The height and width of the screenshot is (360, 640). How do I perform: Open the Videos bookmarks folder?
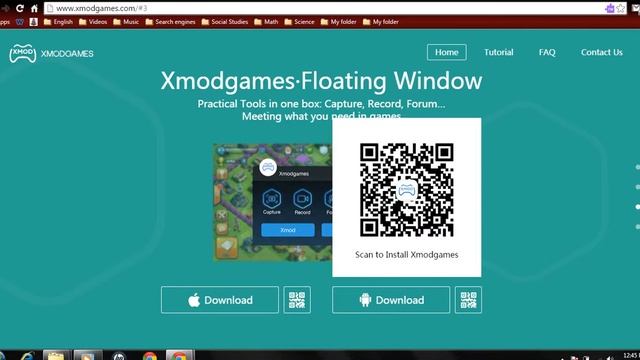click(93, 22)
